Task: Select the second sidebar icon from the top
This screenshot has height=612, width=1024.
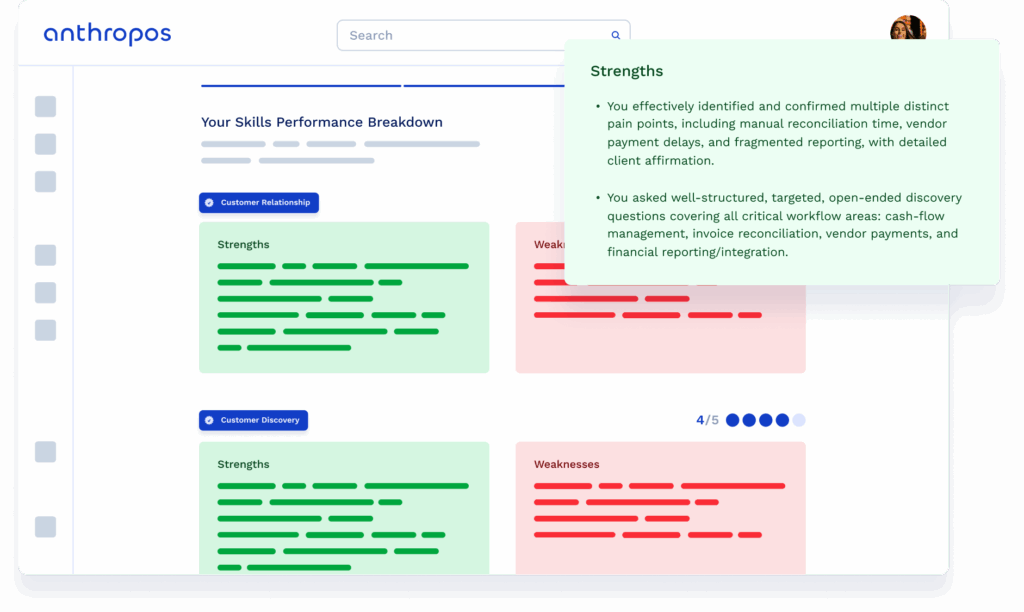Action: coord(45,144)
